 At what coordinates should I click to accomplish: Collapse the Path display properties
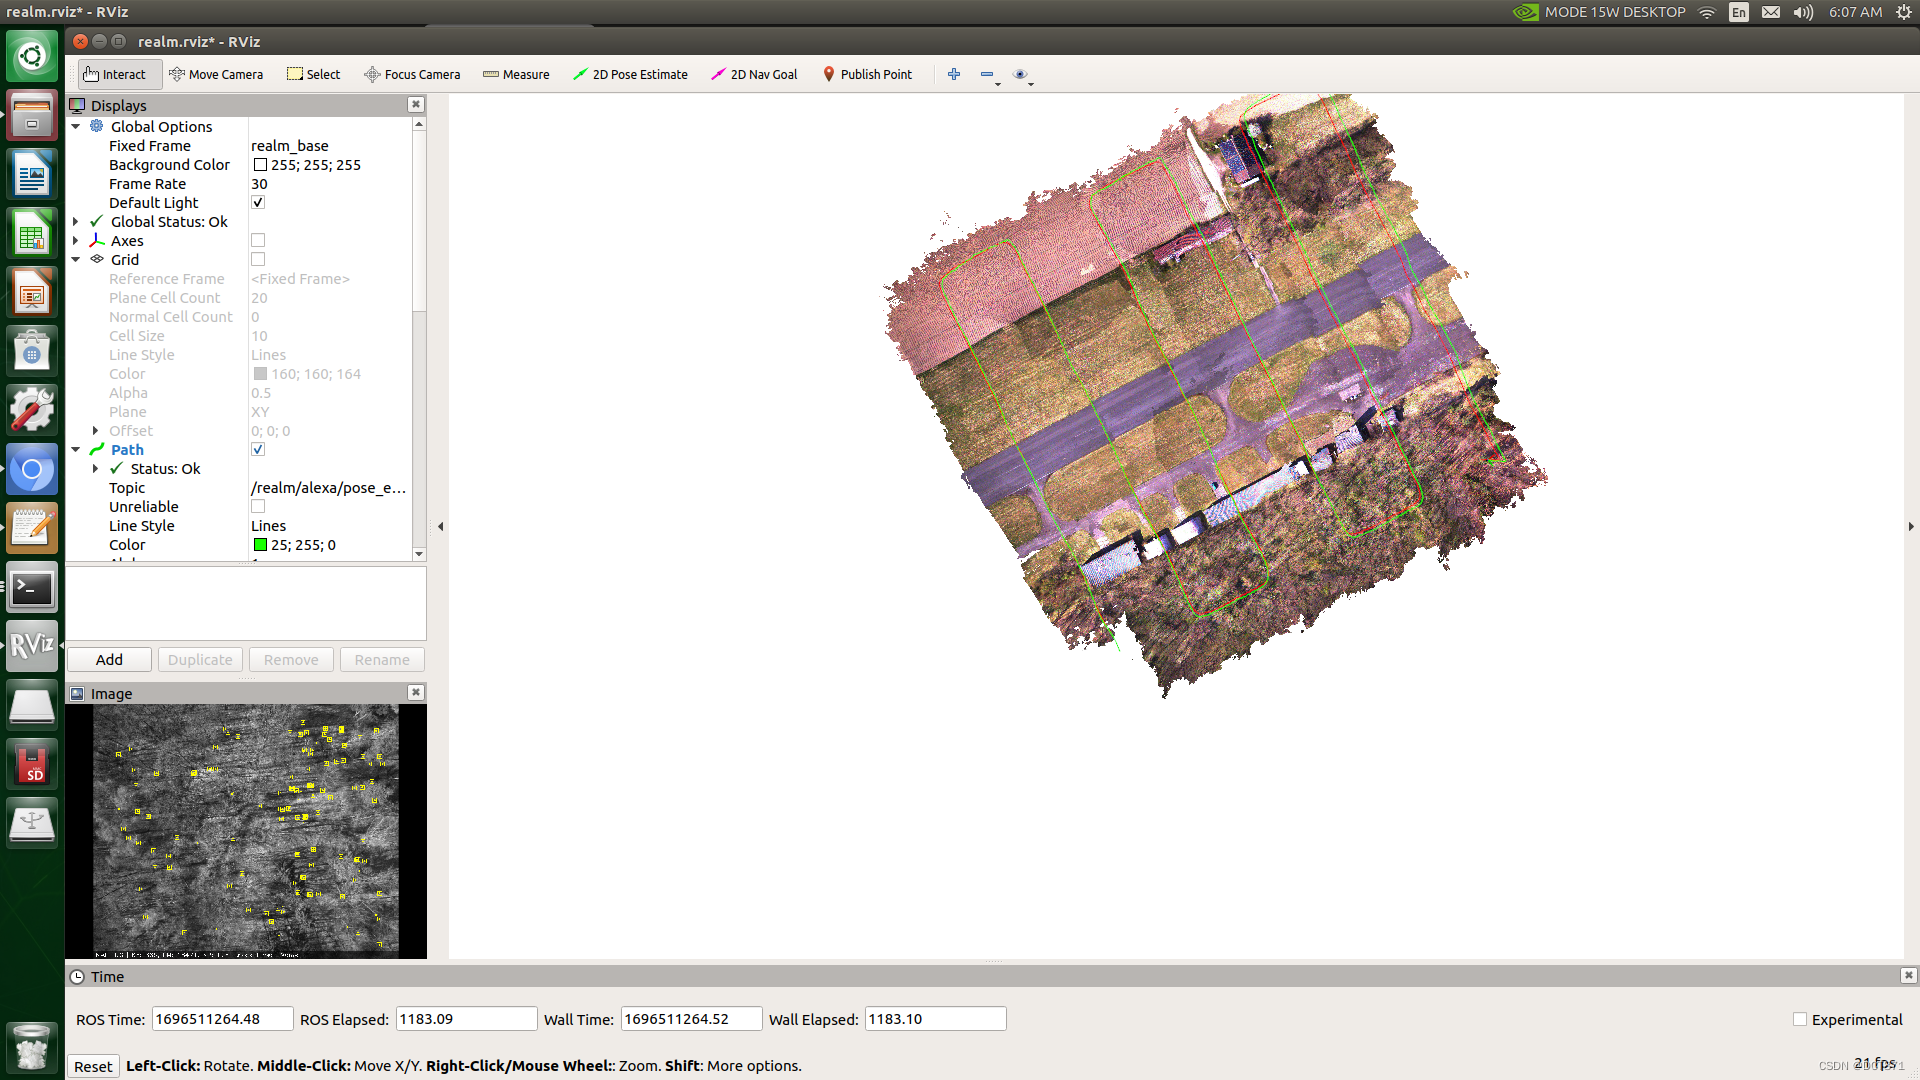click(76, 450)
